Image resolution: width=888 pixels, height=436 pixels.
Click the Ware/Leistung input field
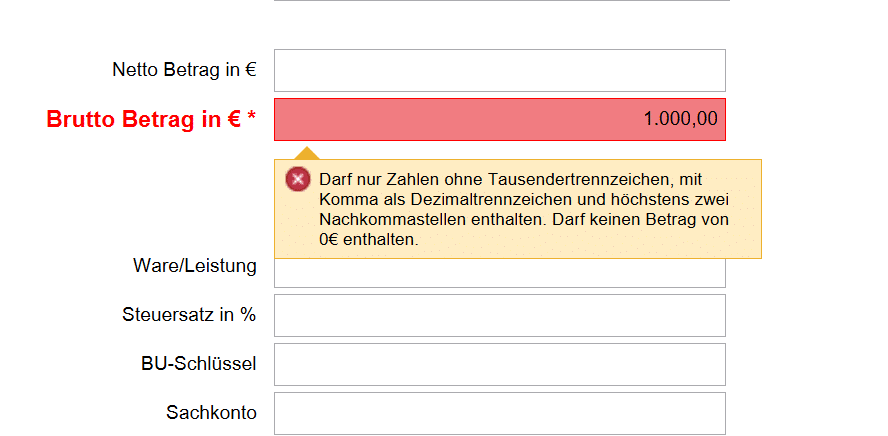click(x=499, y=273)
